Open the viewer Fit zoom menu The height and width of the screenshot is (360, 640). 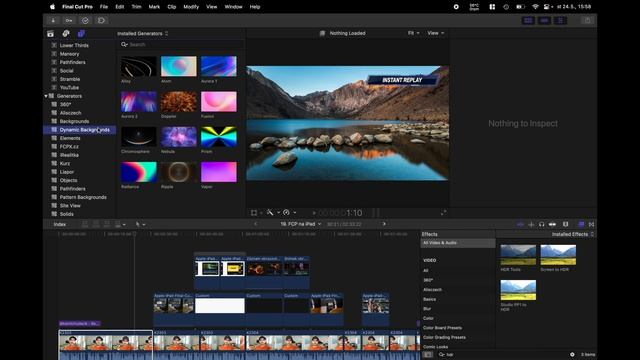(x=413, y=33)
